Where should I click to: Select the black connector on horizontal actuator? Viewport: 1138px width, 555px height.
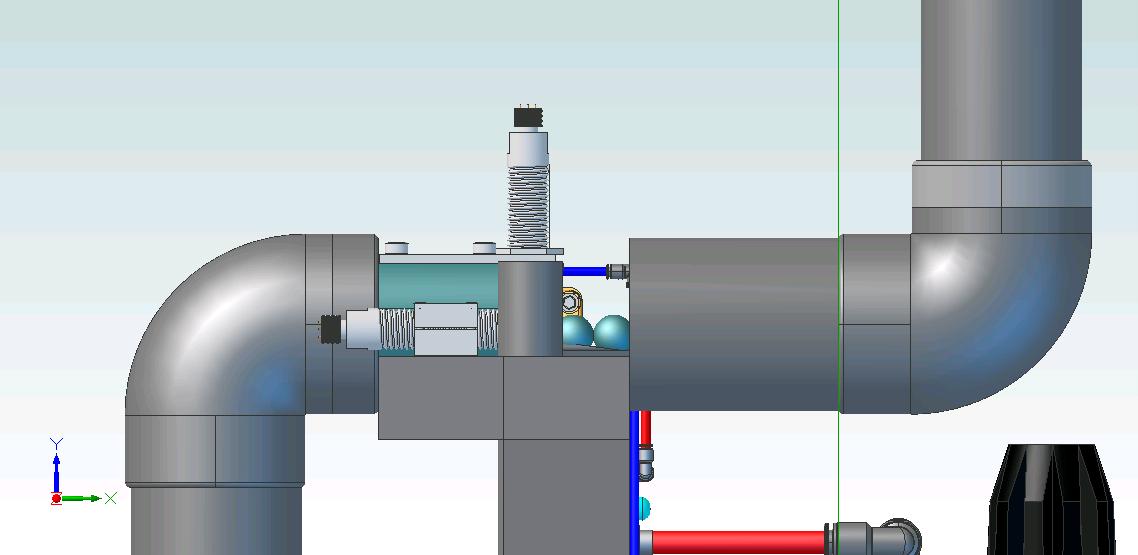point(330,329)
